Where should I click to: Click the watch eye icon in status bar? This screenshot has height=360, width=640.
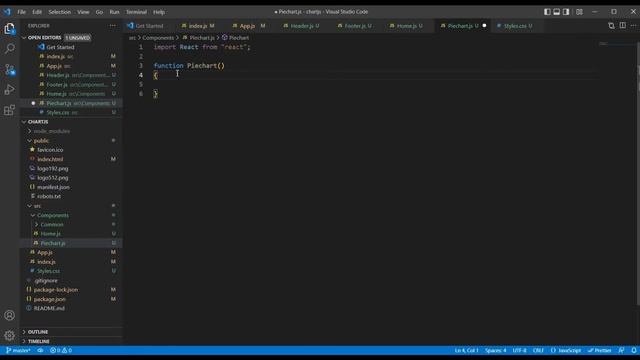coord(40,350)
